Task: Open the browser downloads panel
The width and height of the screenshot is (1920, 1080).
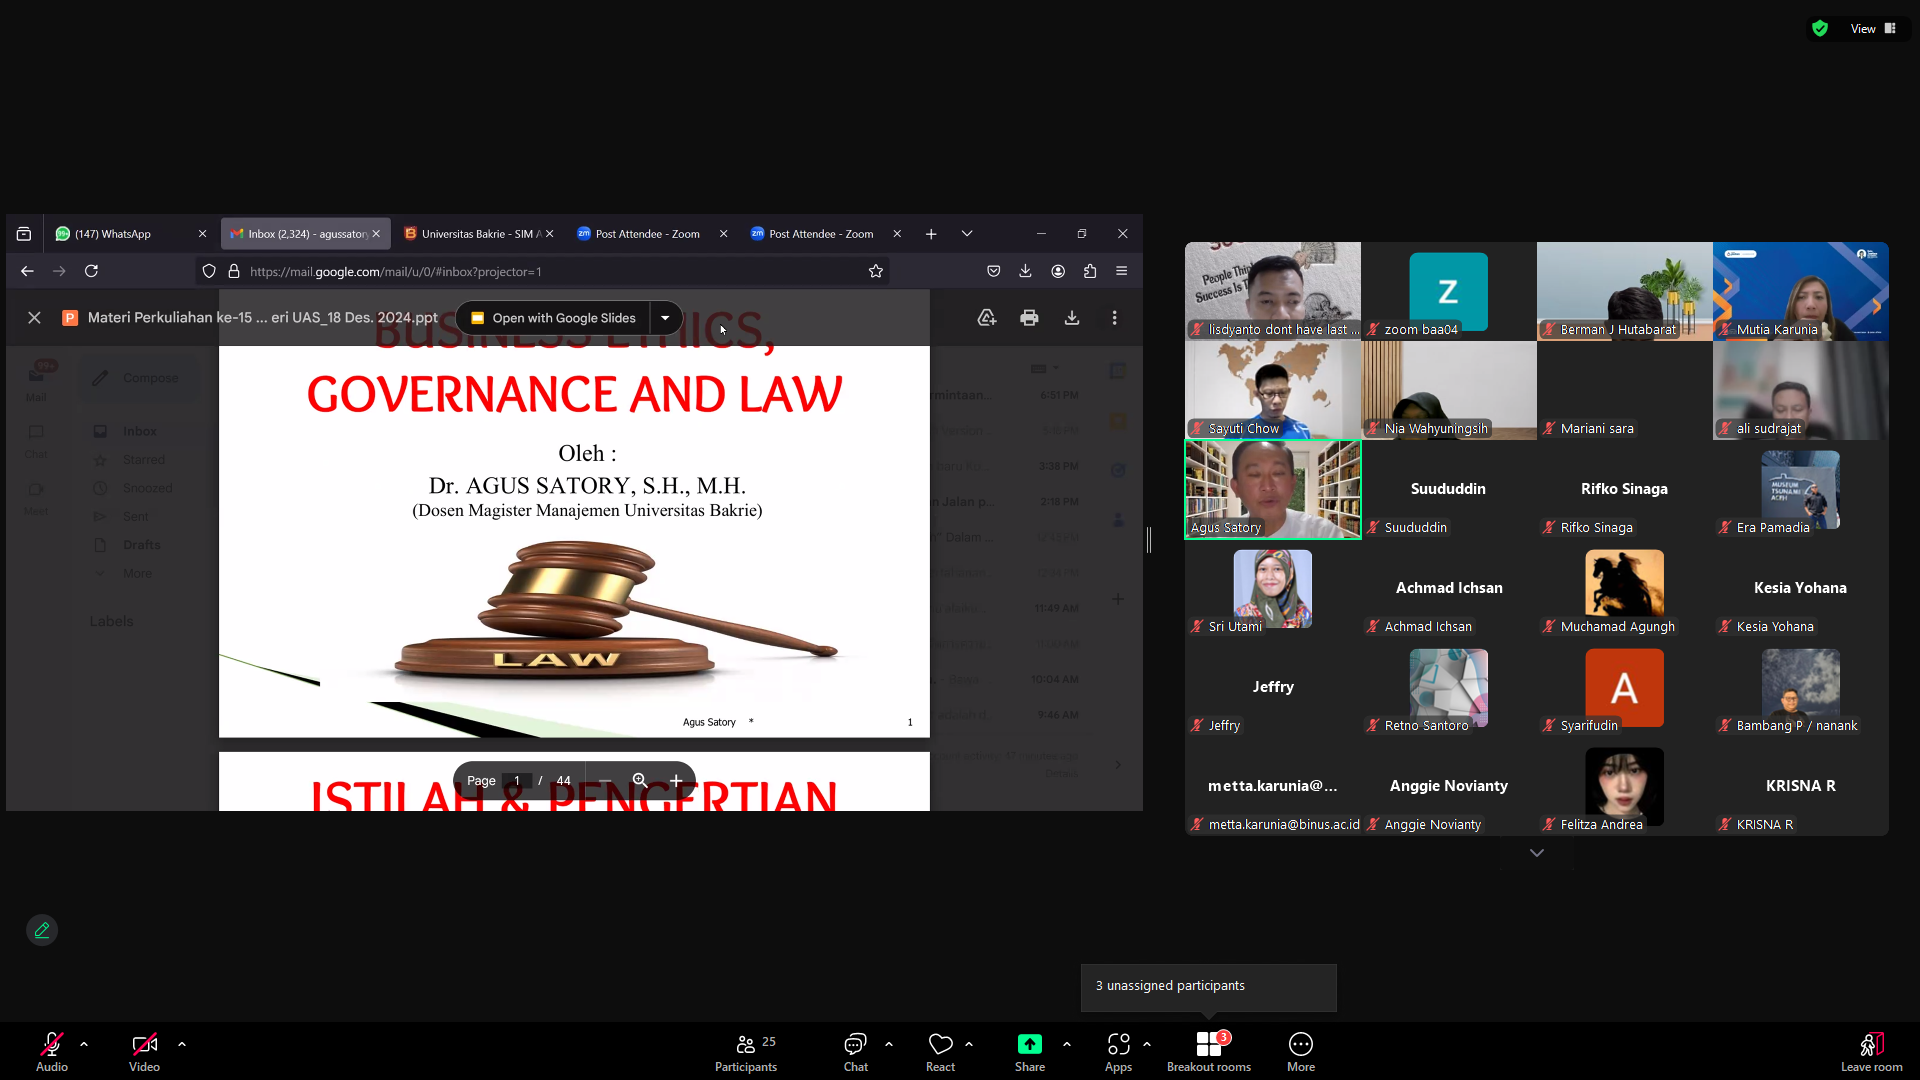Action: (1025, 271)
